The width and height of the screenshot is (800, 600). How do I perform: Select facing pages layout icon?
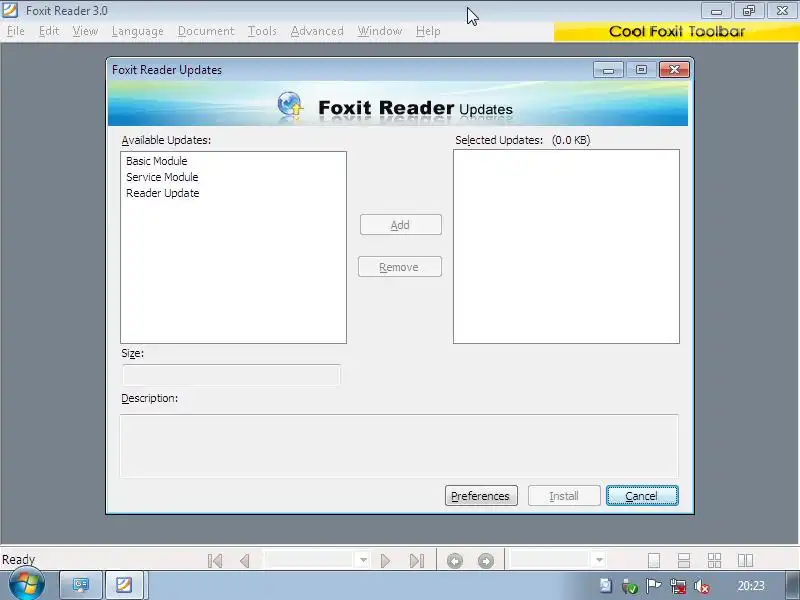[x=745, y=561]
